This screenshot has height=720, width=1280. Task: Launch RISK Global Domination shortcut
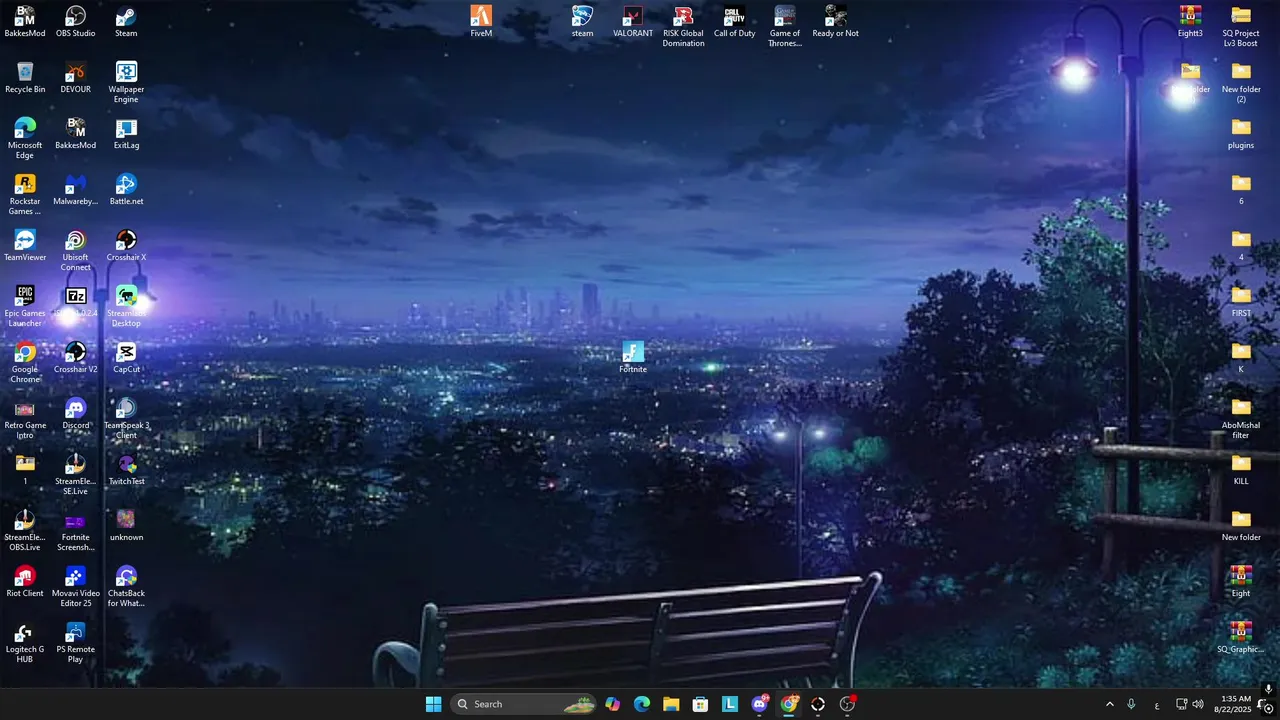[x=683, y=27]
